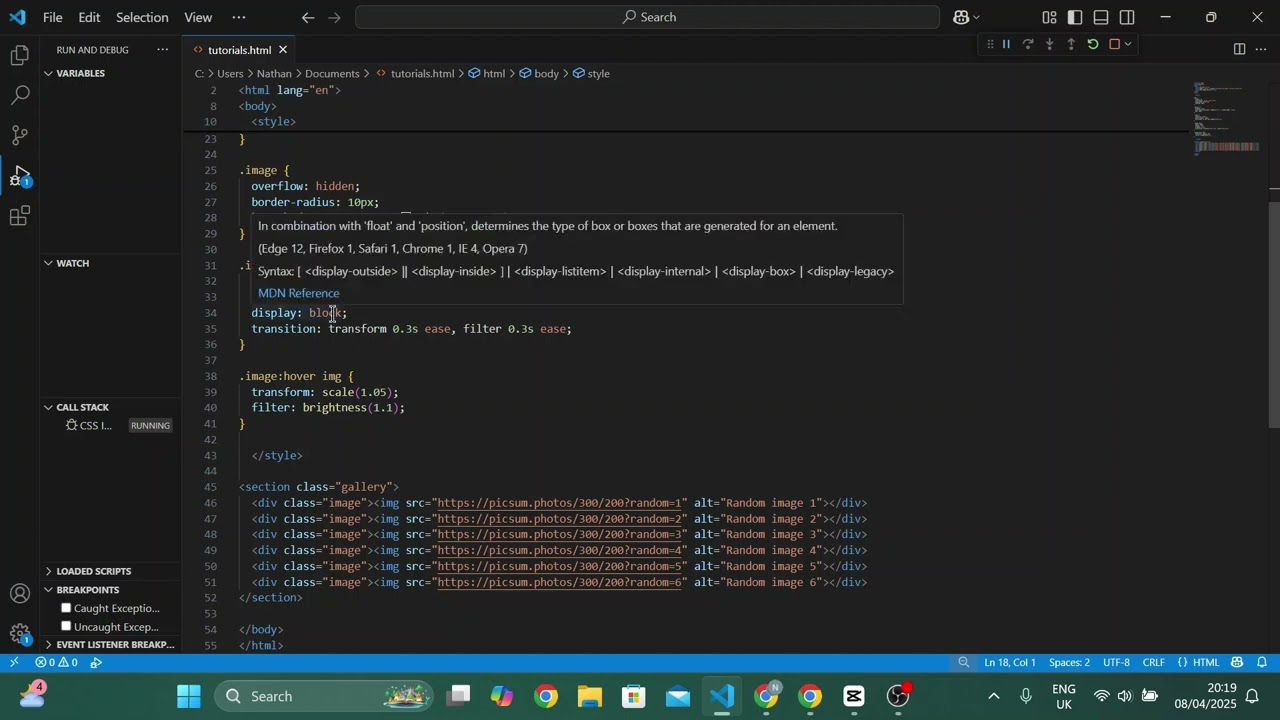Open the Edit menu
The image size is (1280, 720).
click(89, 17)
